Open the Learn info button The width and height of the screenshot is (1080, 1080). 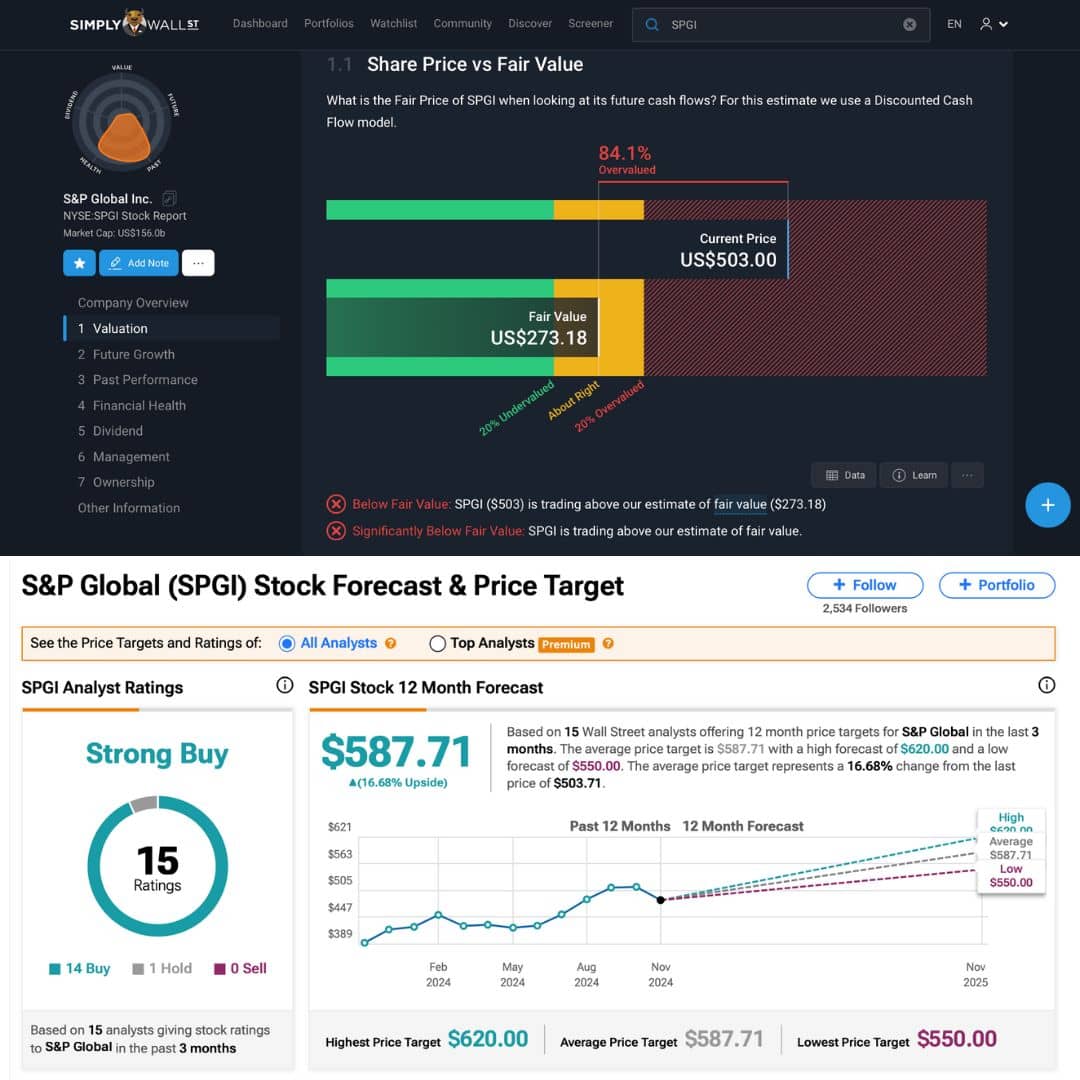(914, 475)
